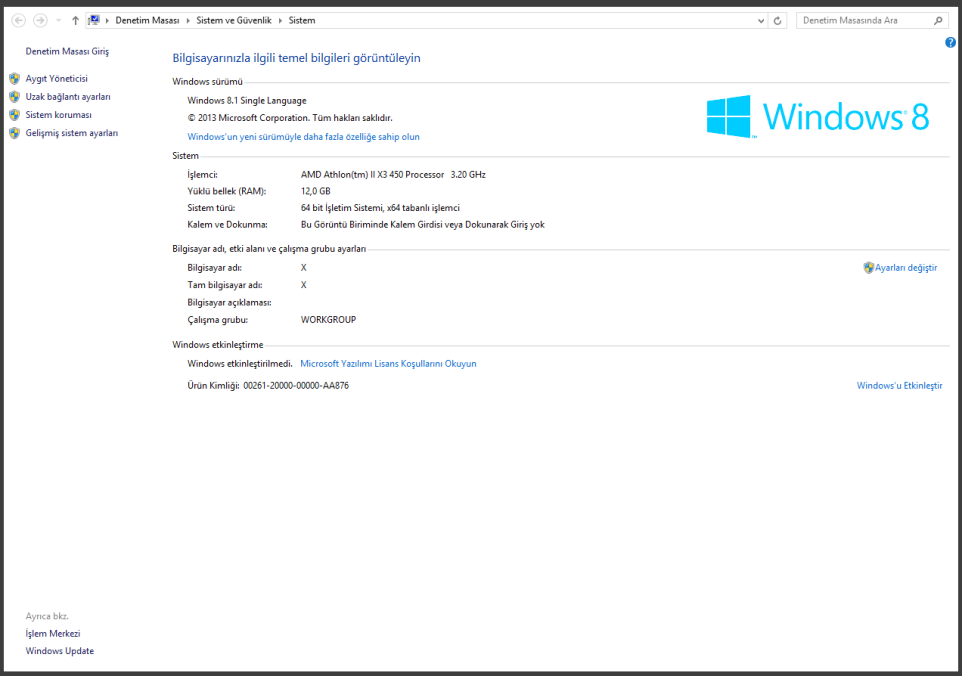Open İşlem Merkezi link

[x=53, y=634]
